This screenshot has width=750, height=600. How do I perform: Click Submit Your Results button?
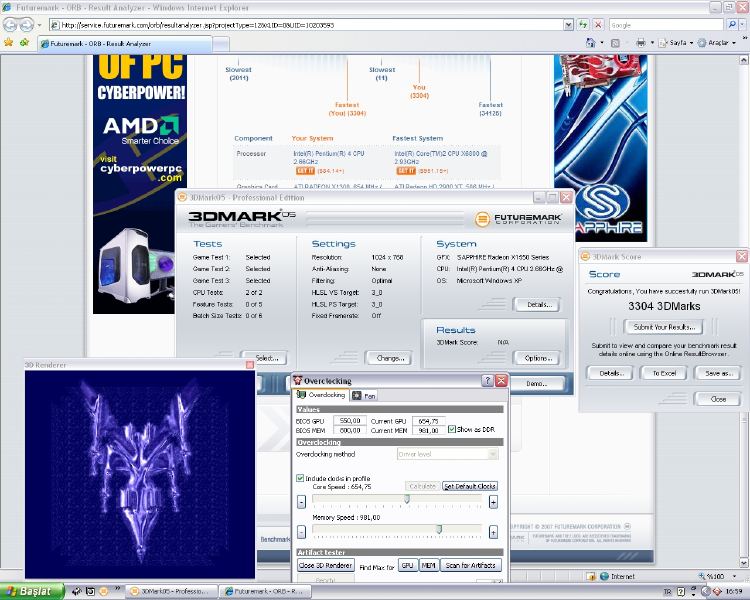[x=664, y=327]
